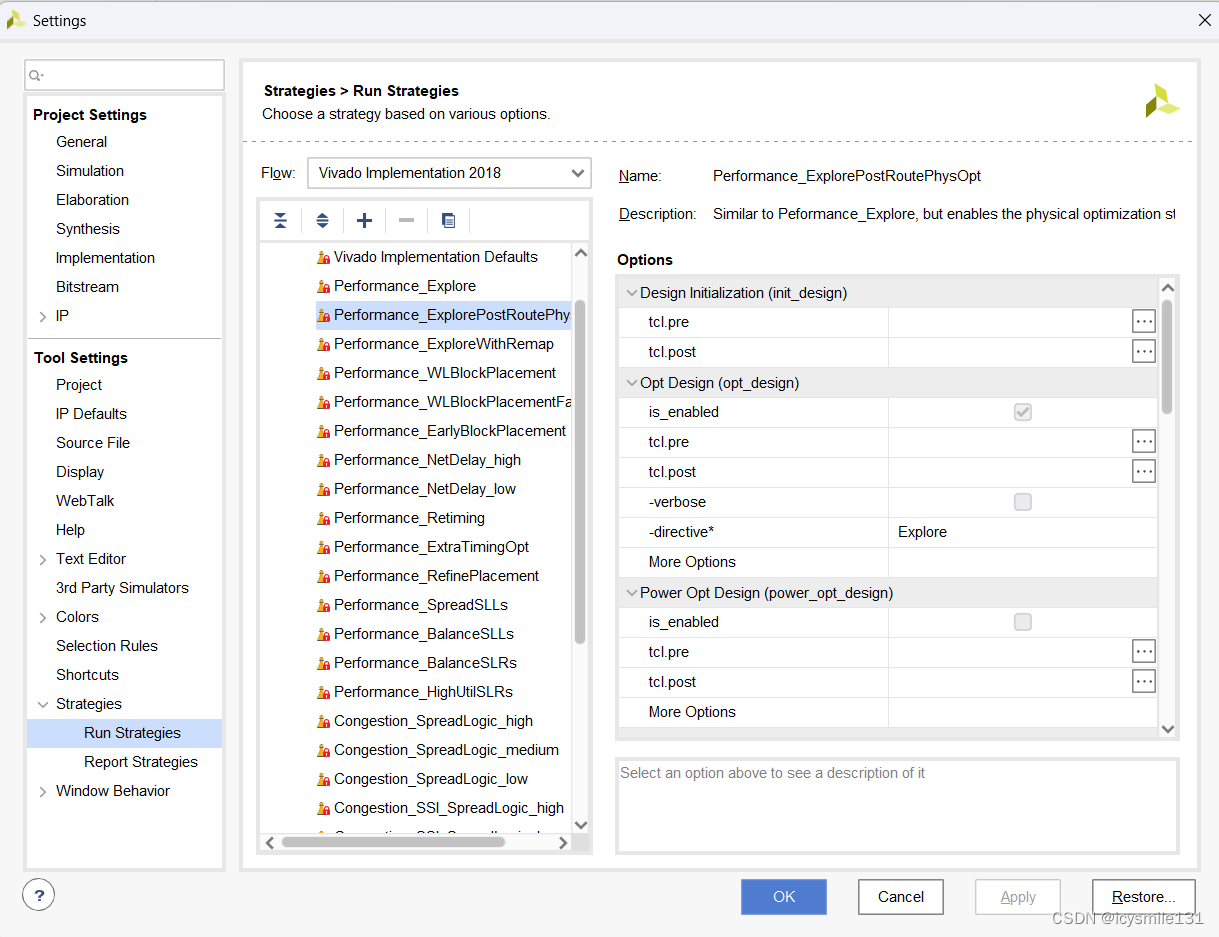Collapse Design Initialization (init_design) section
1219x937 pixels.
click(x=631, y=293)
